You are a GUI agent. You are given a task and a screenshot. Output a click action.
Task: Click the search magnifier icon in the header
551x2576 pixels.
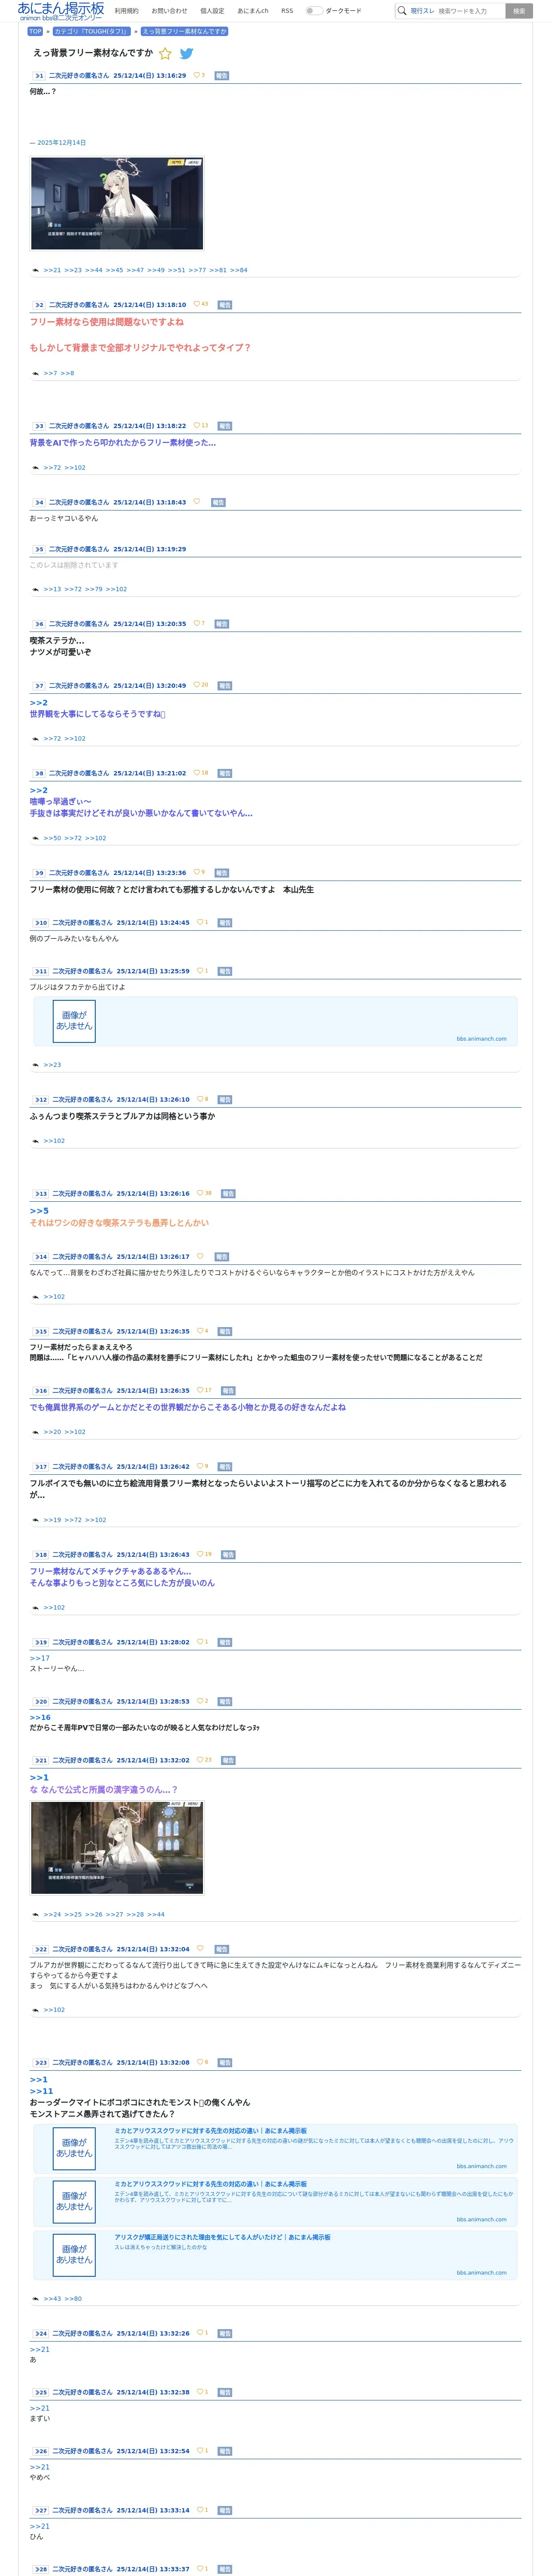[x=402, y=11]
